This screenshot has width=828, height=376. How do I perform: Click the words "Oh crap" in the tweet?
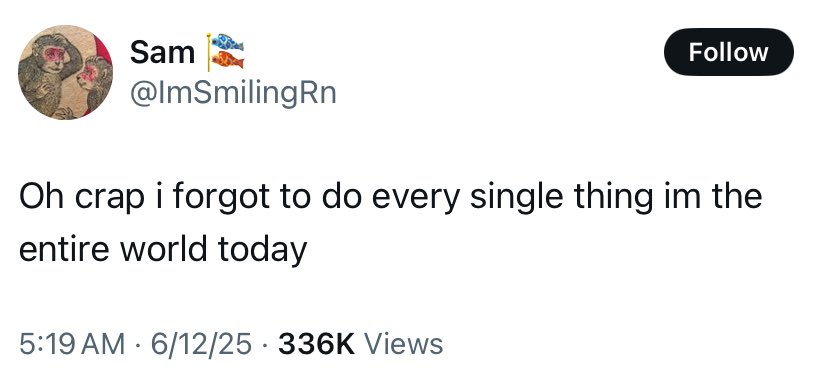(81, 197)
